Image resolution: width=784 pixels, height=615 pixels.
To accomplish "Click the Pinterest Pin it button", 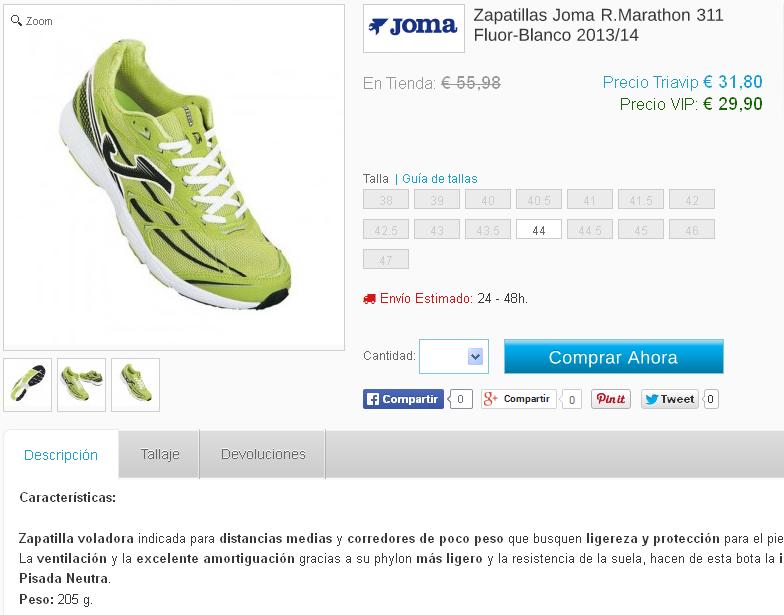I will [x=610, y=399].
